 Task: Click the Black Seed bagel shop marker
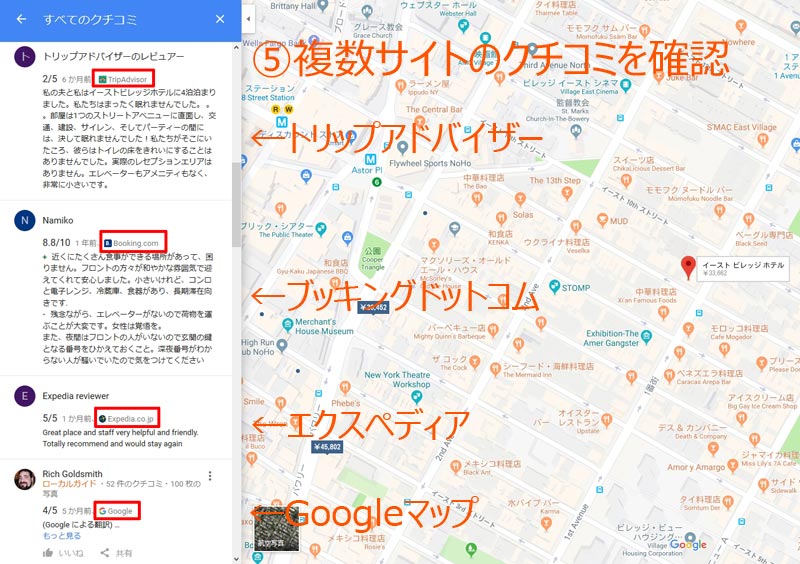point(748,220)
